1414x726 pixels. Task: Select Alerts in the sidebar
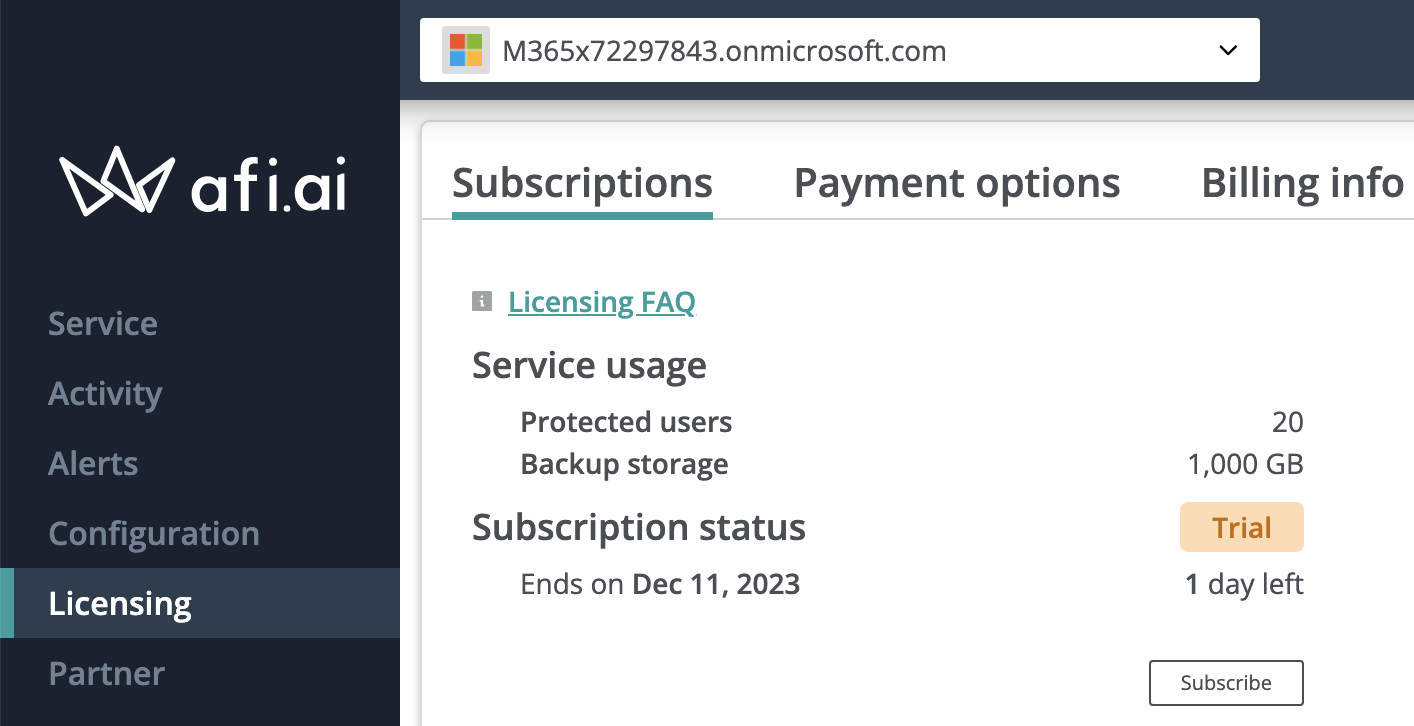click(x=93, y=464)
